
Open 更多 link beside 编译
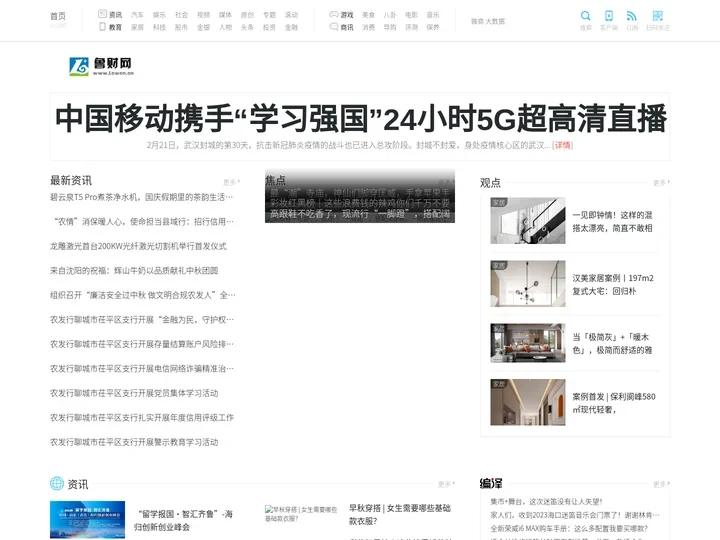[x=661, y=484]
